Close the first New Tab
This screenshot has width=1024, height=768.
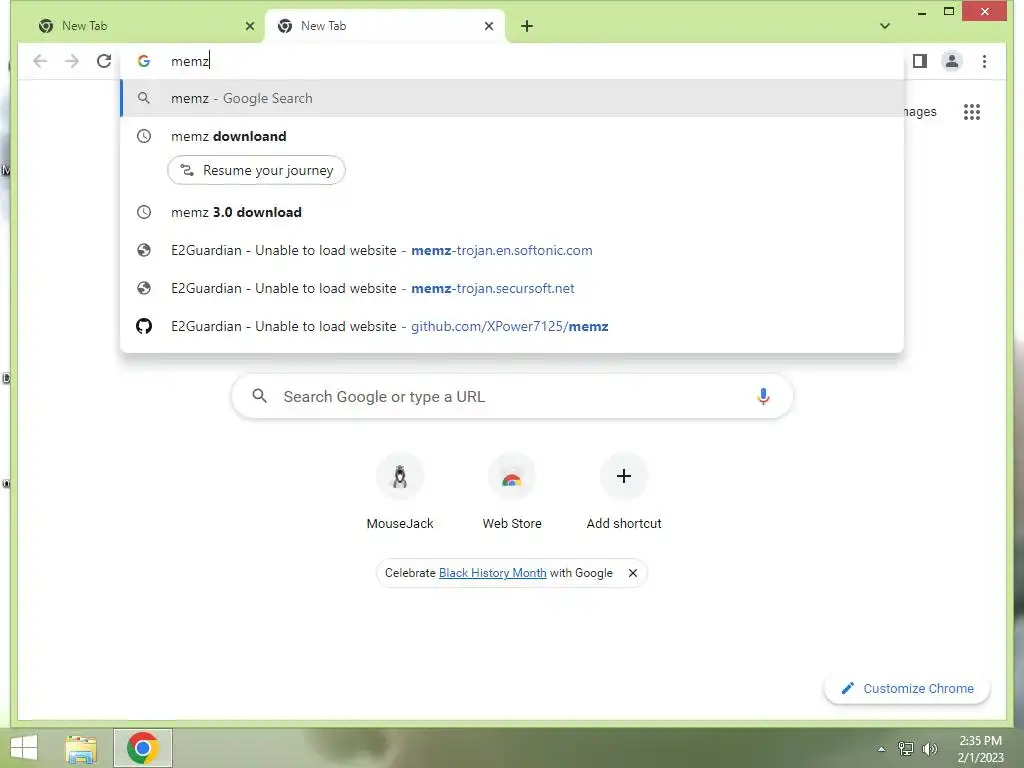click(x=249, y=26)
